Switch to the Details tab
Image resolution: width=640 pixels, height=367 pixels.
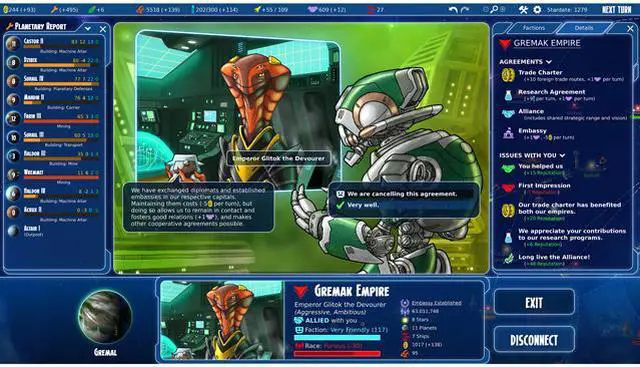584,28
